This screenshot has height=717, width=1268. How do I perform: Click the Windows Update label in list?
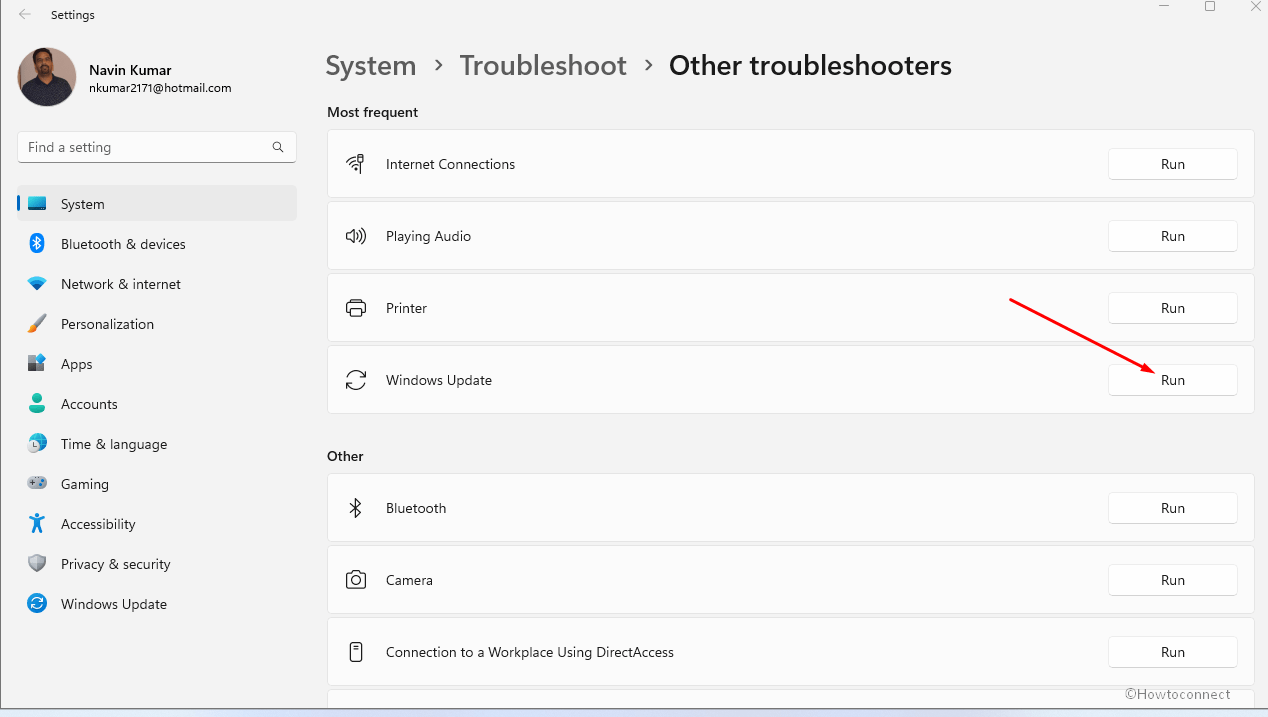[x=439, y=380]
